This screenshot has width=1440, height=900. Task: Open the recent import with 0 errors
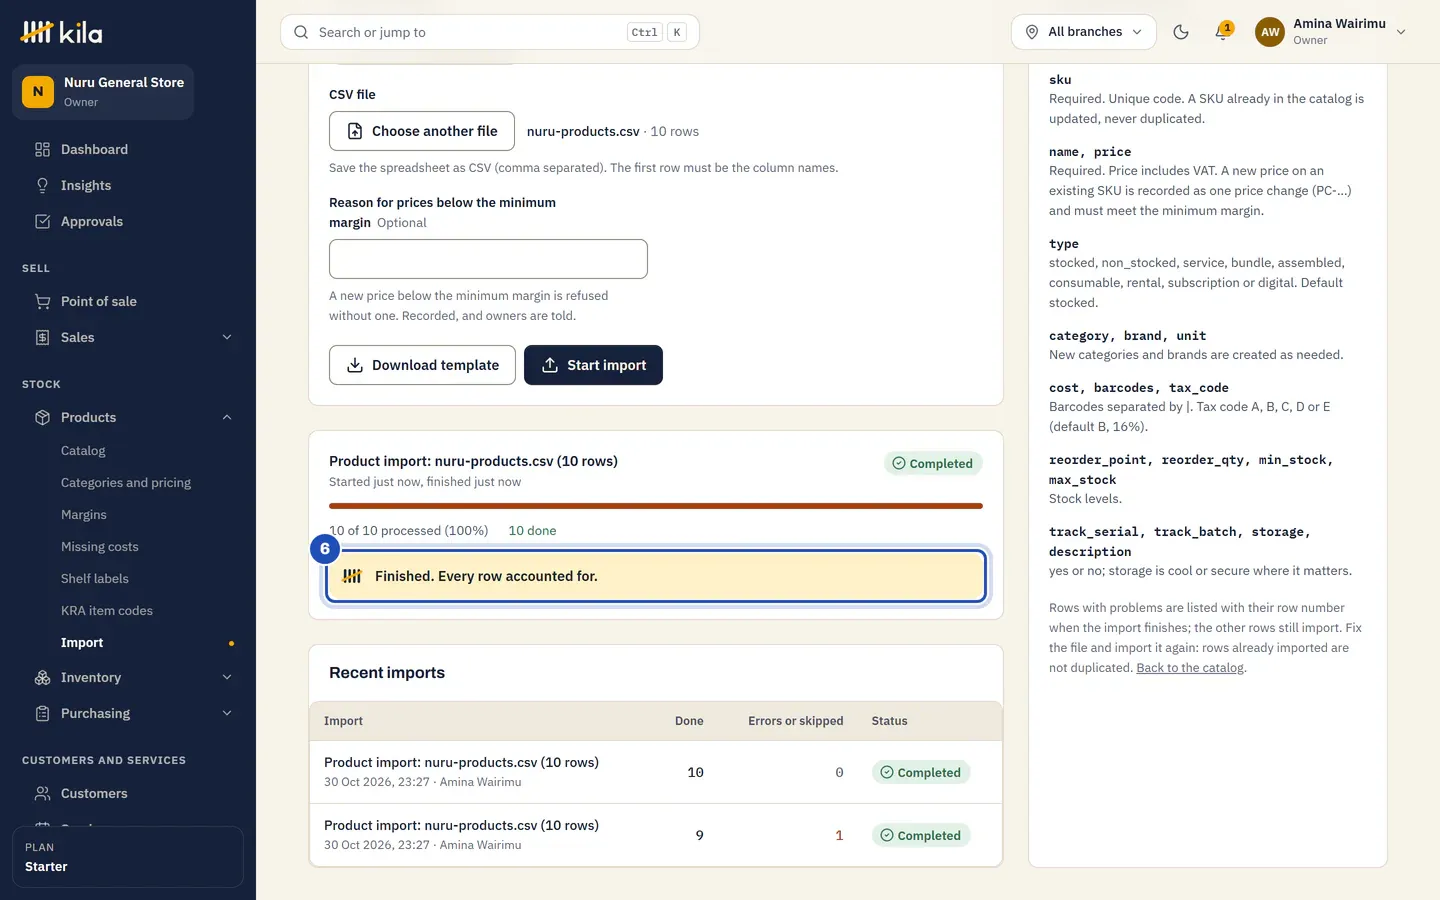coord(656,772)
